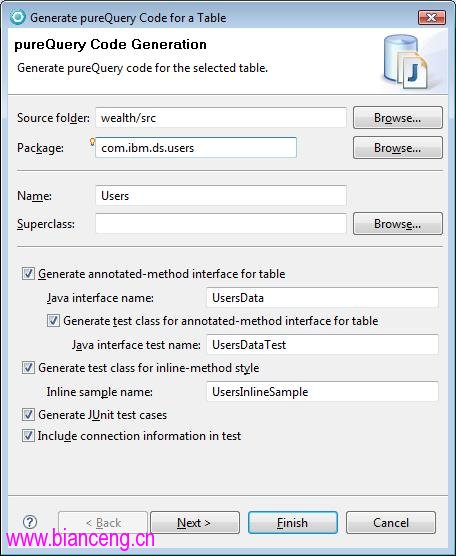Focus the Name field containing Users
The image size is (456, 556).
point(221,195)
